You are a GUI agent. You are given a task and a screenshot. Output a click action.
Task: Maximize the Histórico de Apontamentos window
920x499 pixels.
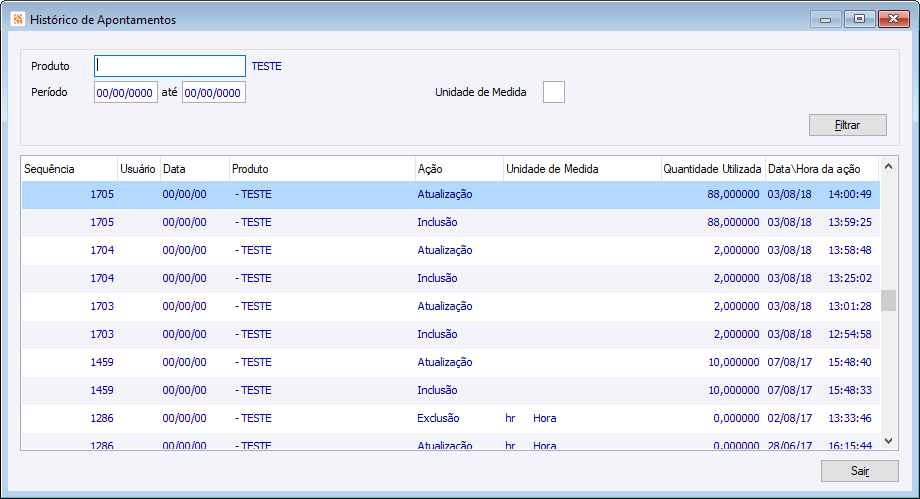tap(860, 19)
